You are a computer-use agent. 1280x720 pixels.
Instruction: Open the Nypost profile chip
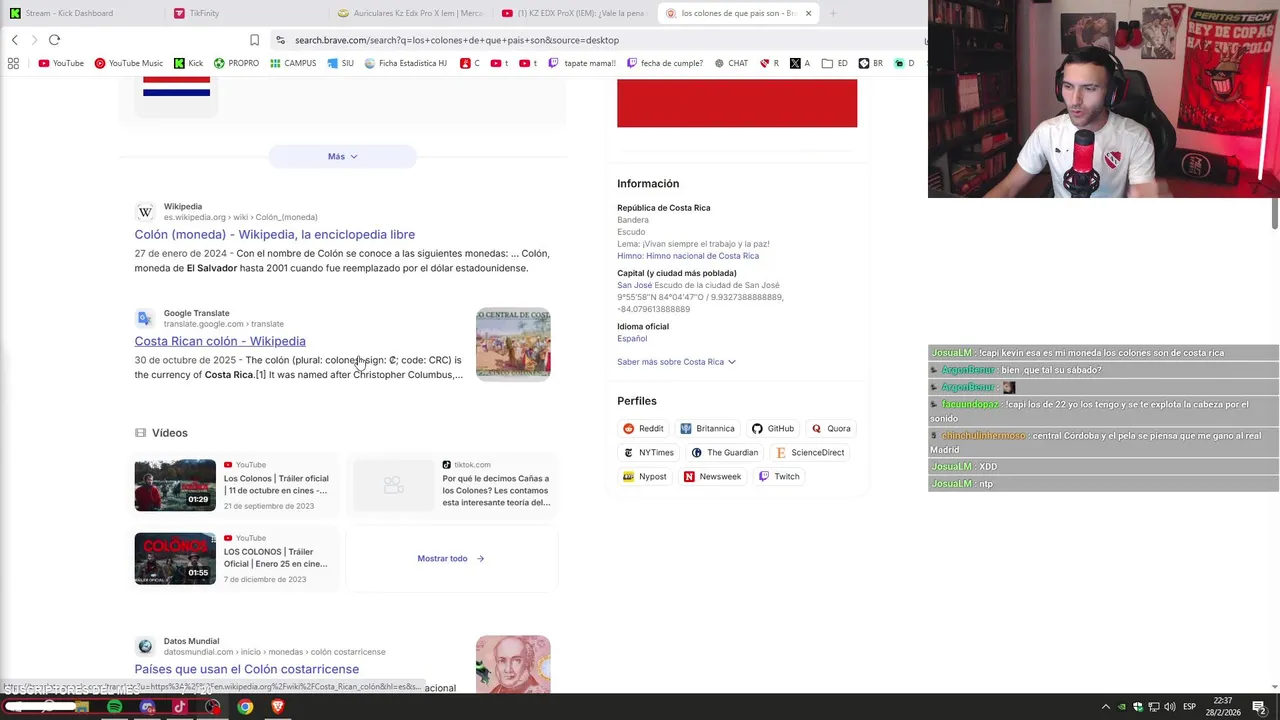point(644,476)
